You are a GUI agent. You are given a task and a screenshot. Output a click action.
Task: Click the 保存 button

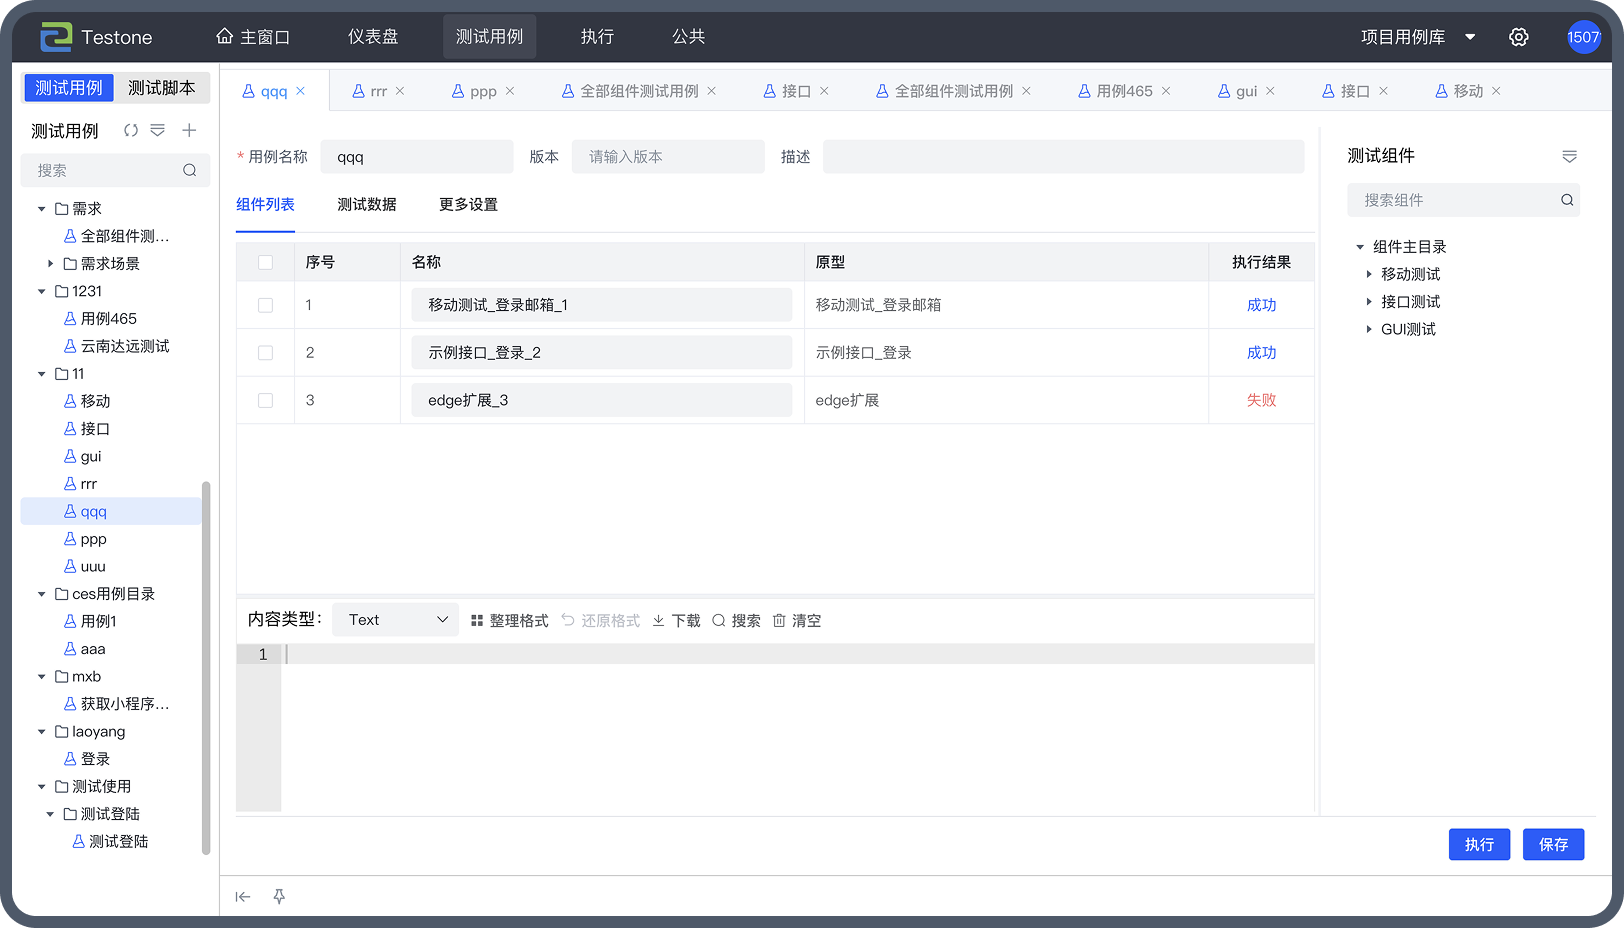point(1553,845)
